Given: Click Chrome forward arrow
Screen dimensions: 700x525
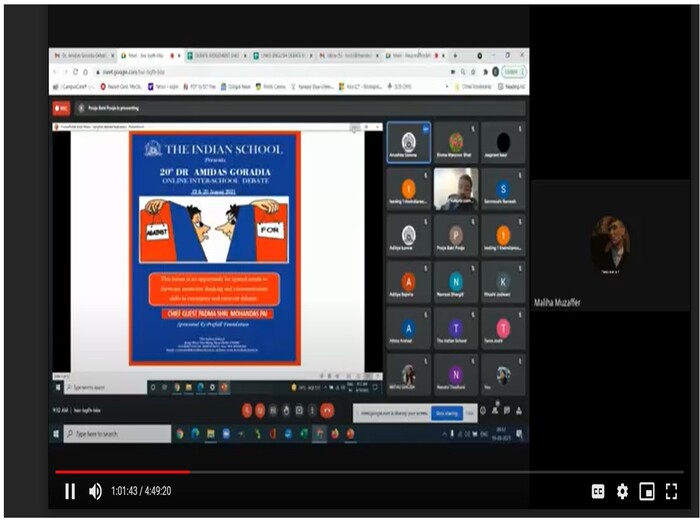Looking at the screenshot, I should [66, 72].
